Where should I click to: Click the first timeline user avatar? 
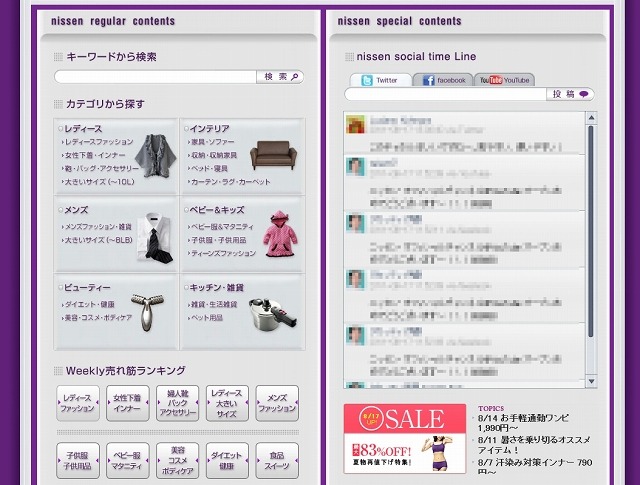point(356,124)
